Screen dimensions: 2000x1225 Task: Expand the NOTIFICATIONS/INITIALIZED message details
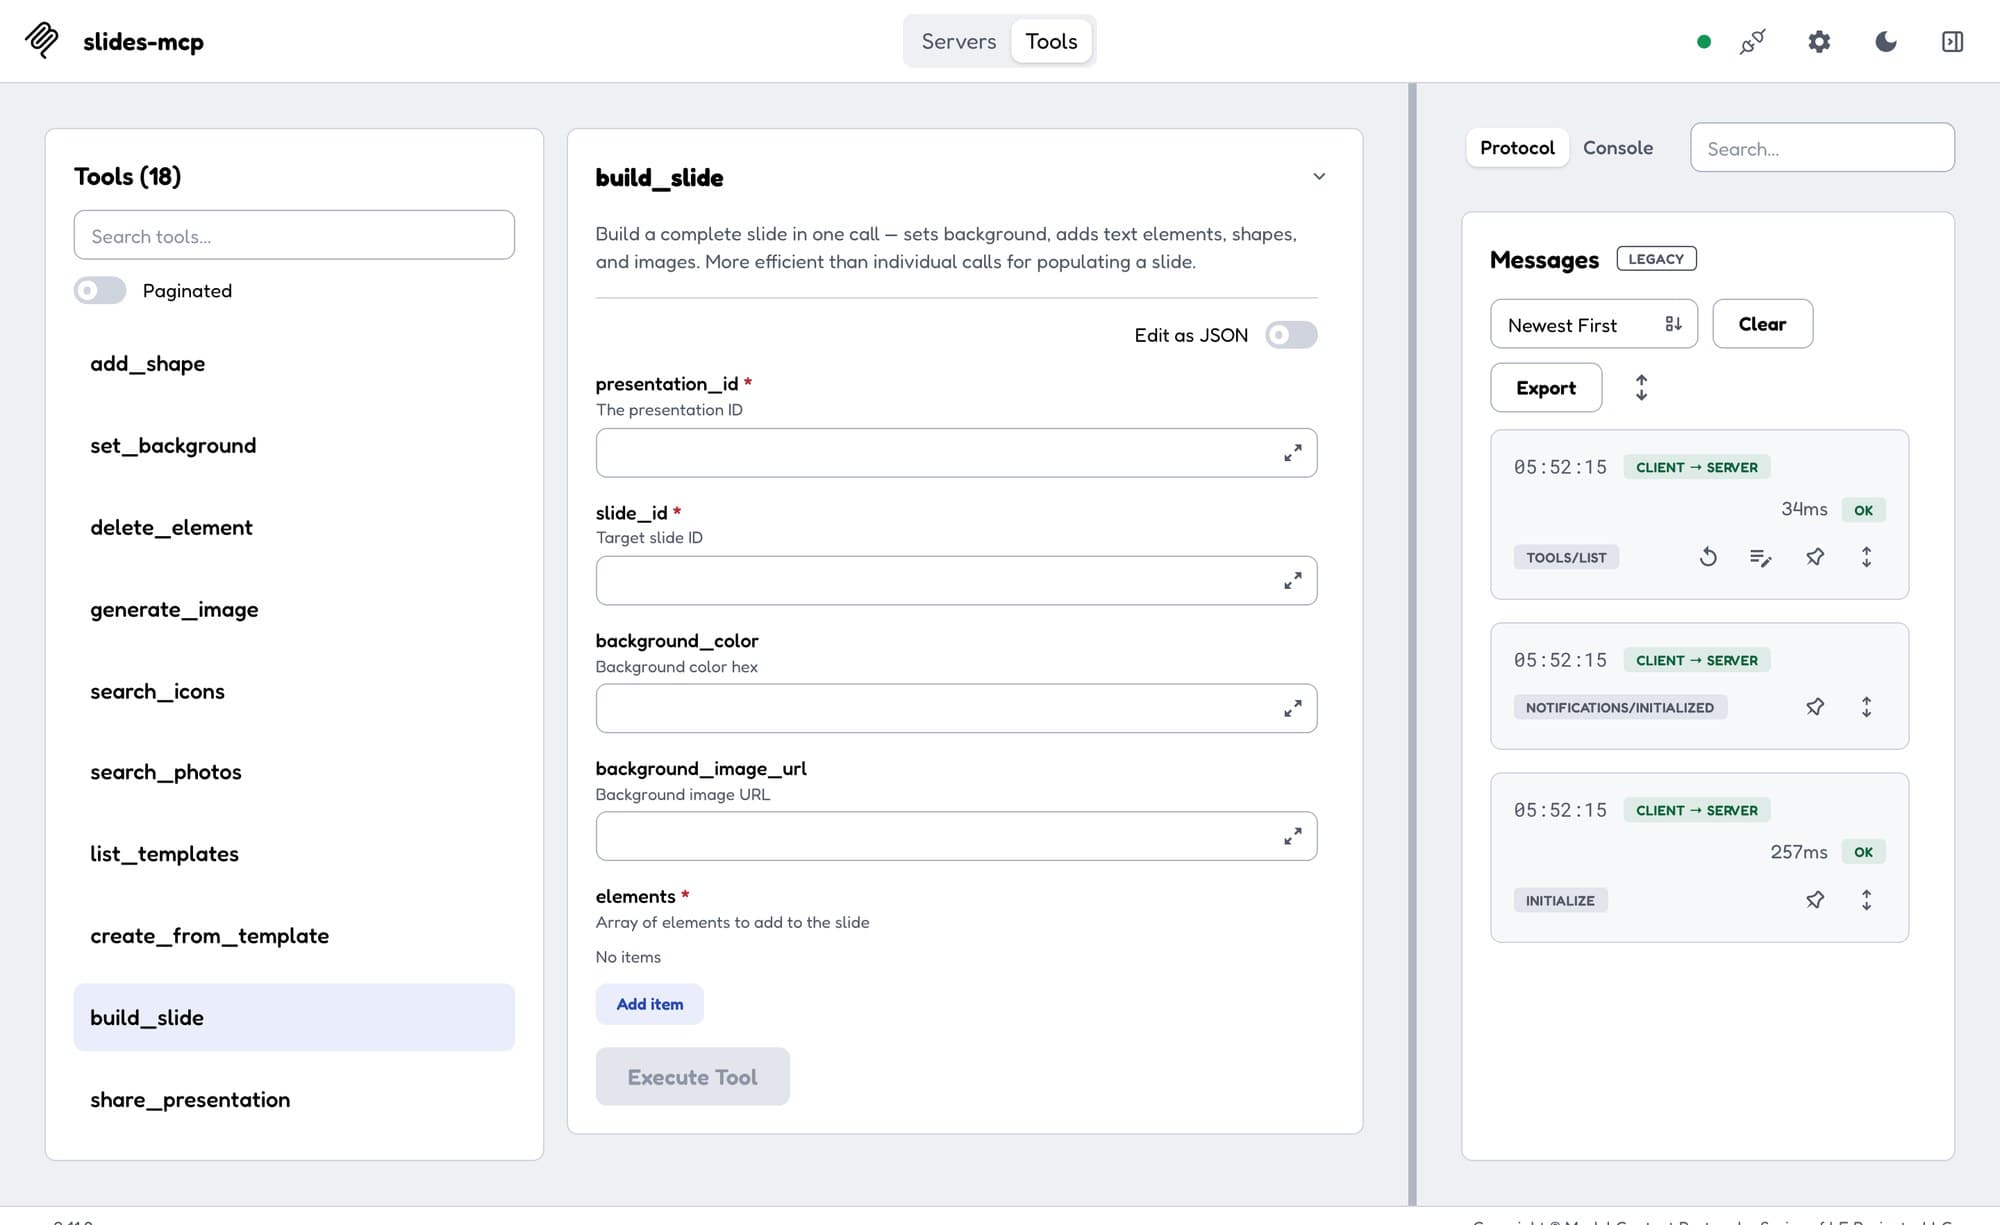(x=1866, y=707)
